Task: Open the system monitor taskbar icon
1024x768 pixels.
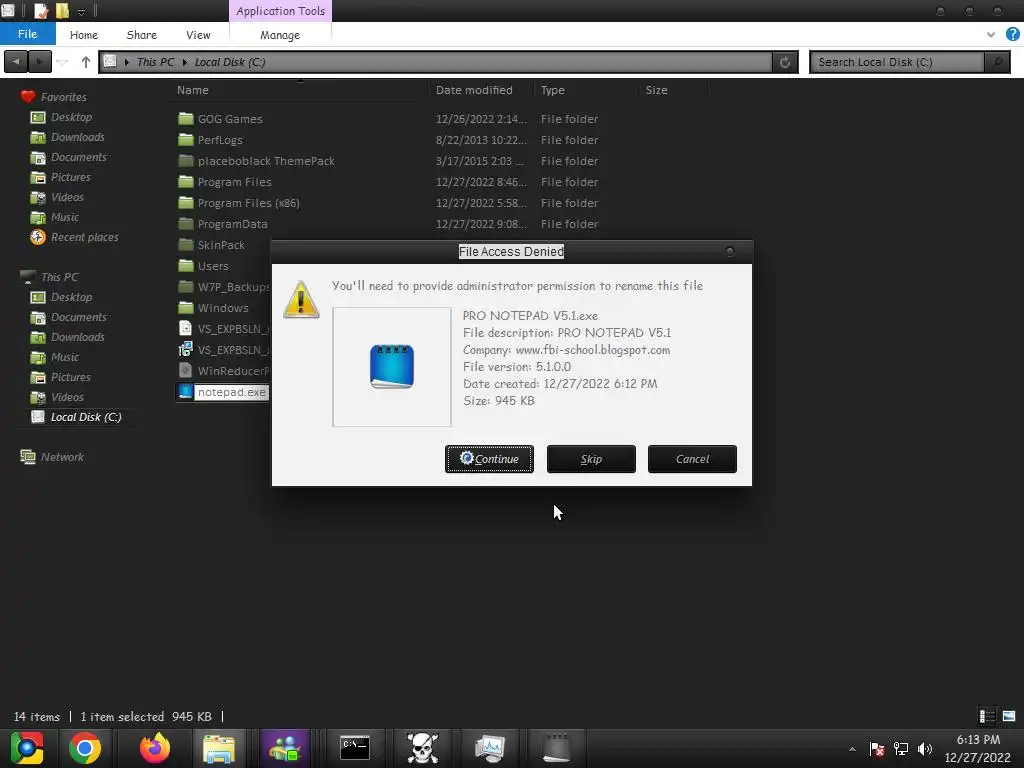Action: (490, 748)
